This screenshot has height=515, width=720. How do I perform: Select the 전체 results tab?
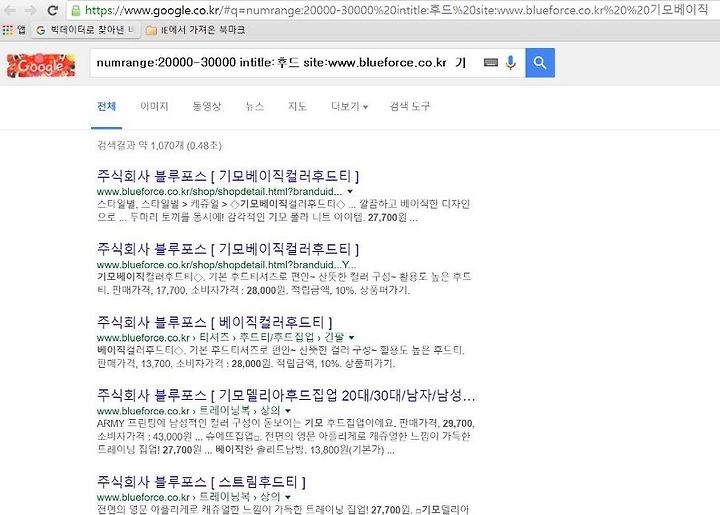[107, 106]
